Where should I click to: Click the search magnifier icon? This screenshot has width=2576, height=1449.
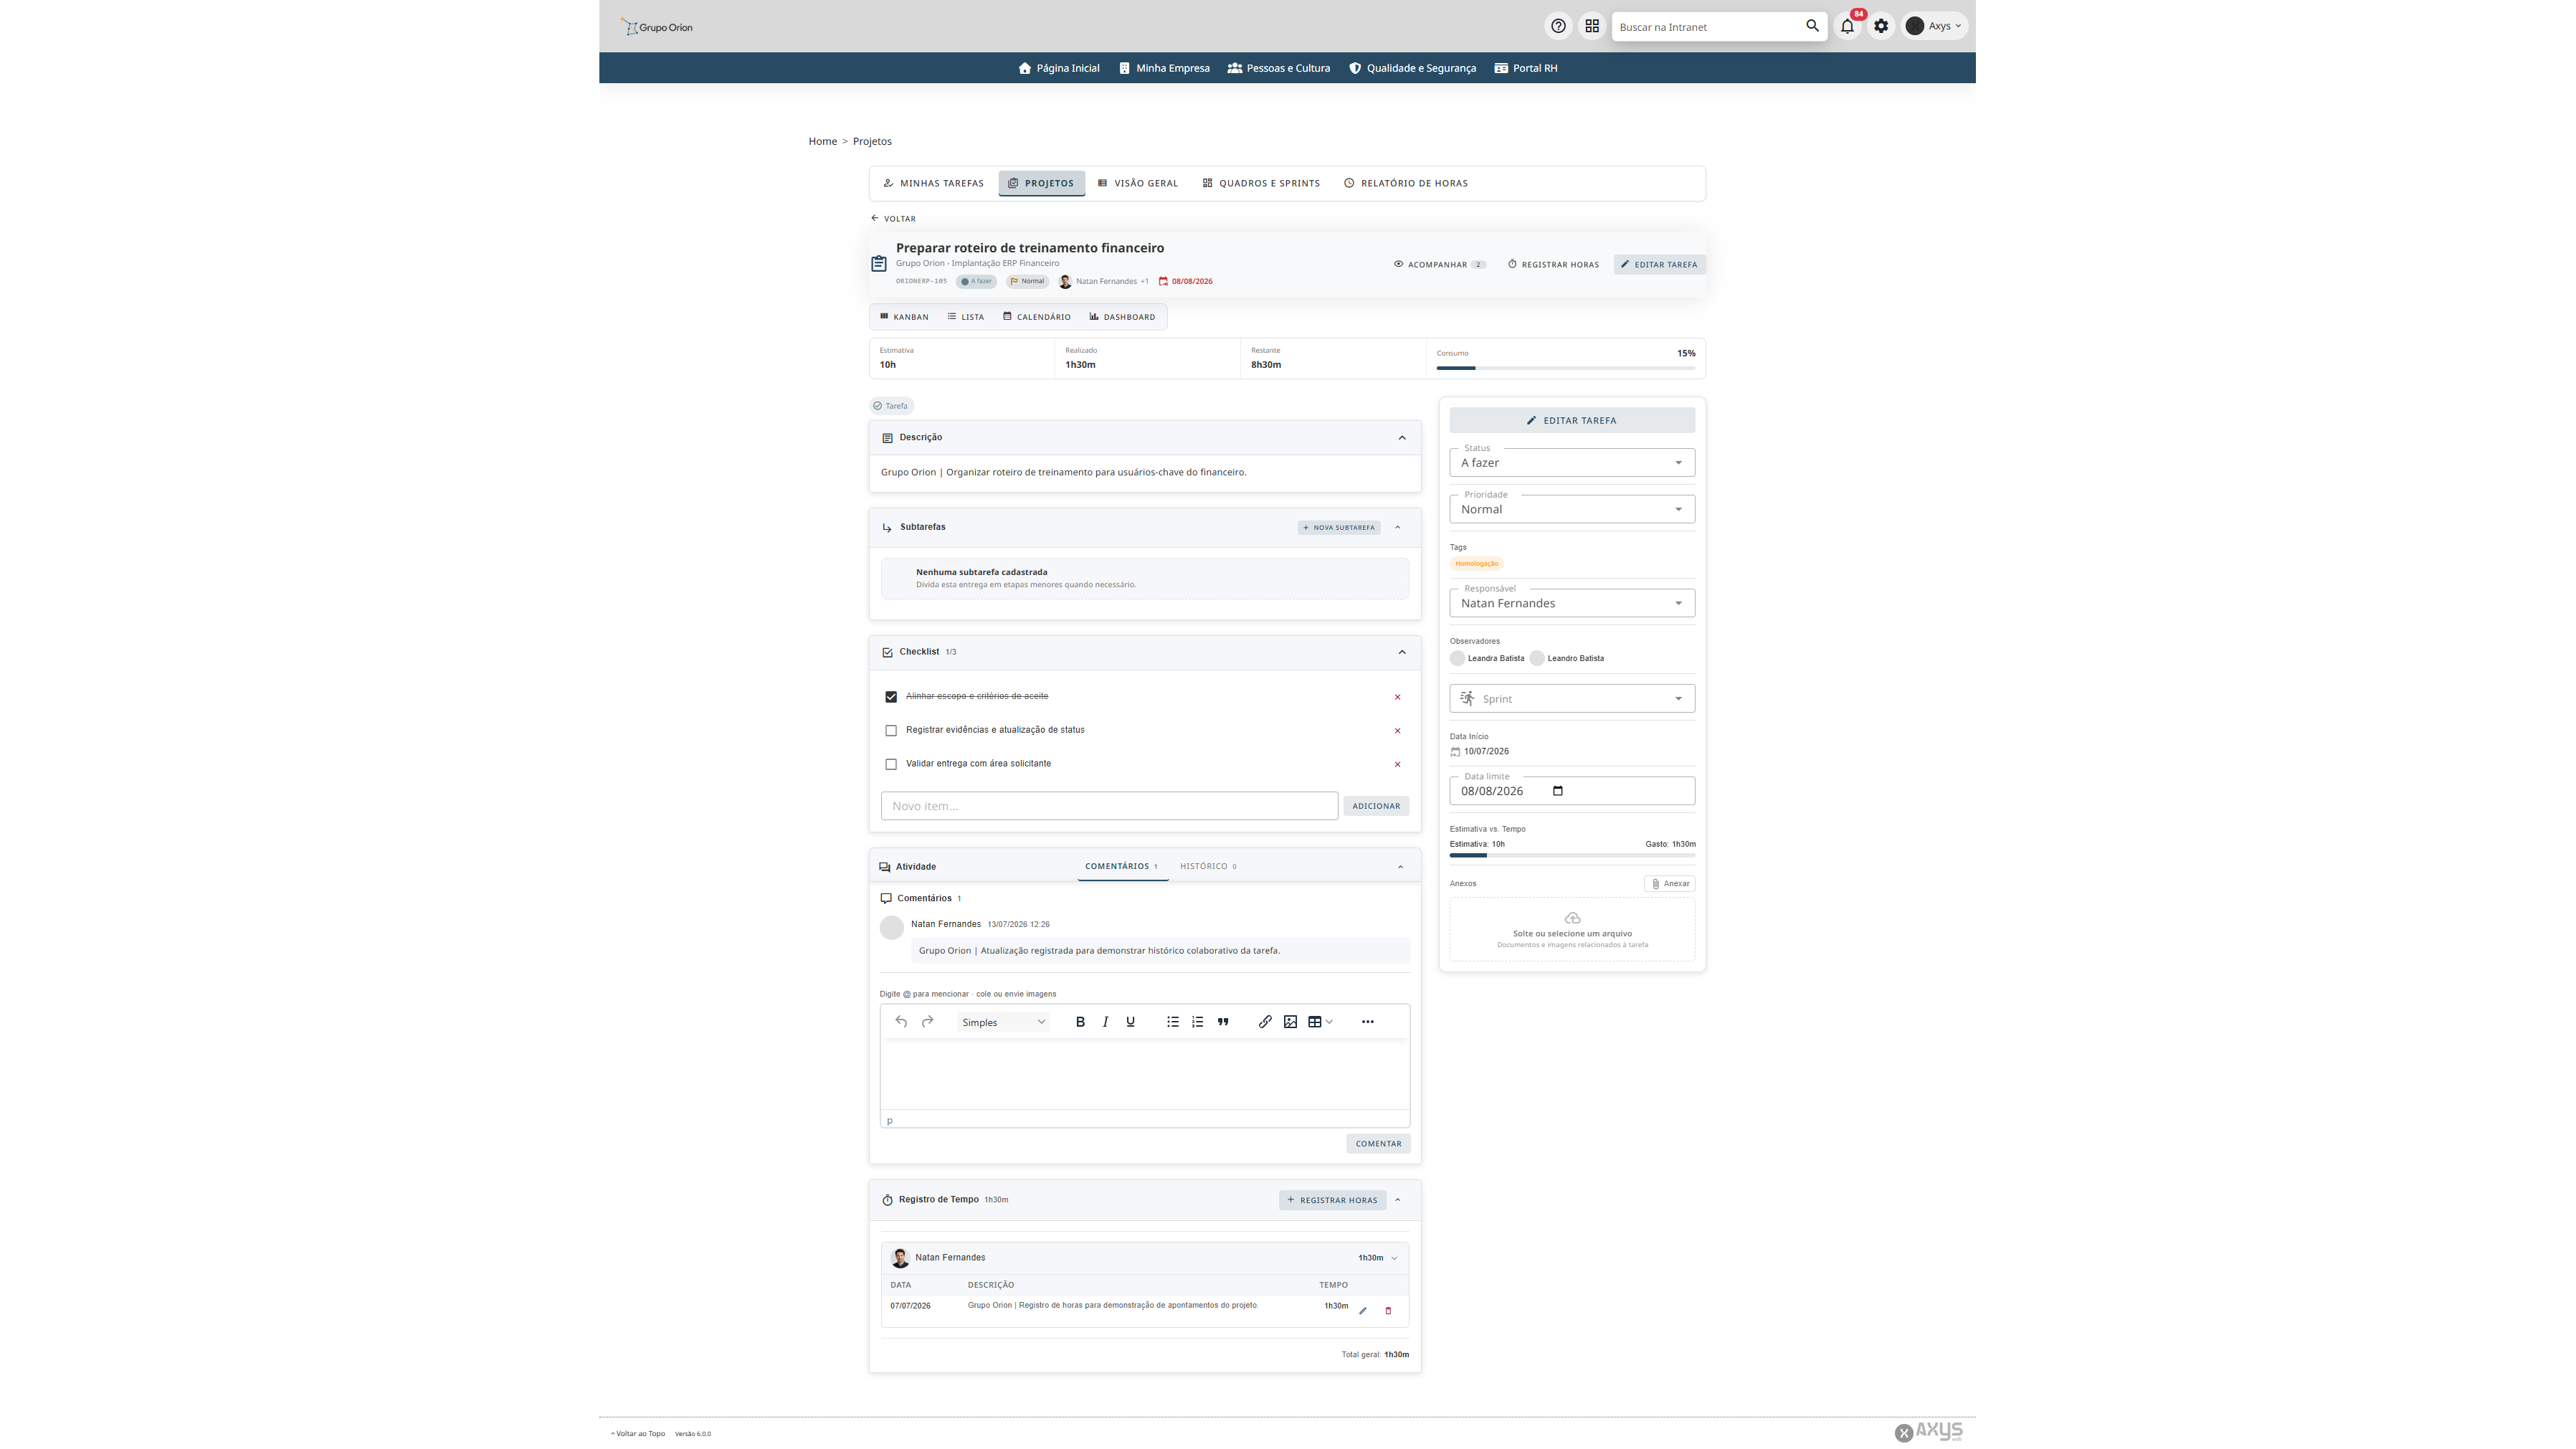pyautogui.click(x=1812, y=26)
